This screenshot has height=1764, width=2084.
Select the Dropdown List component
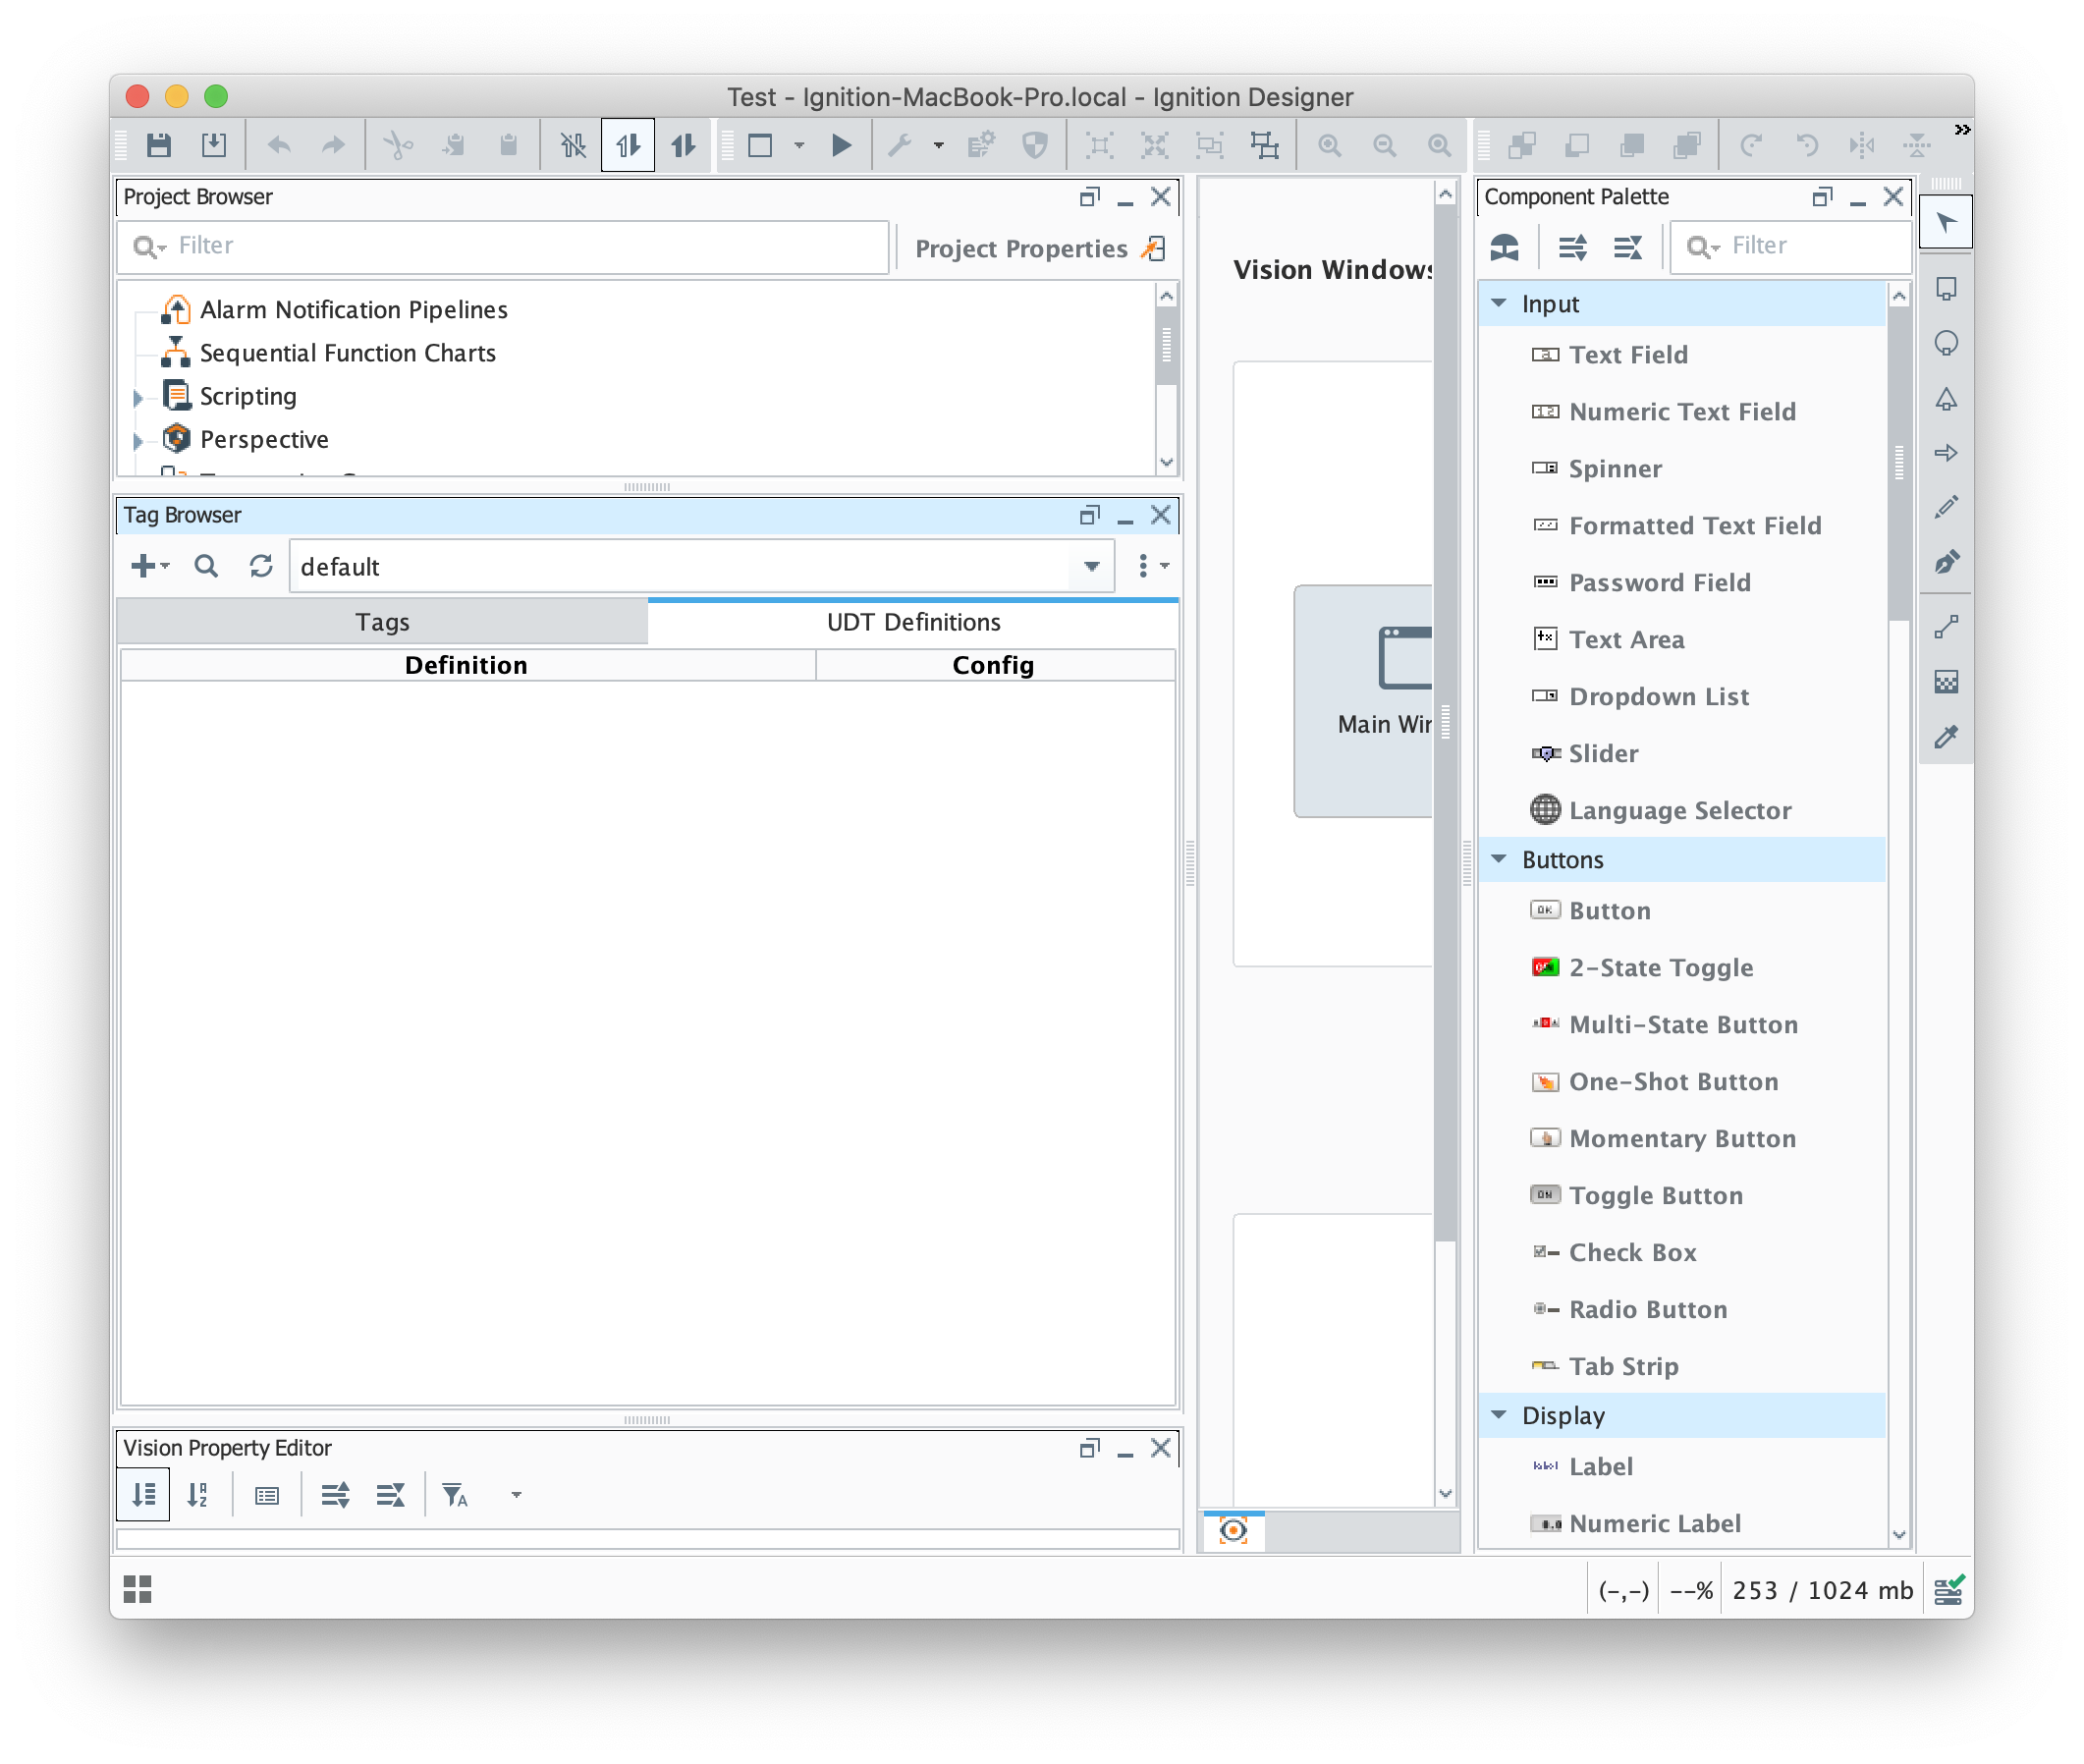1640,697
